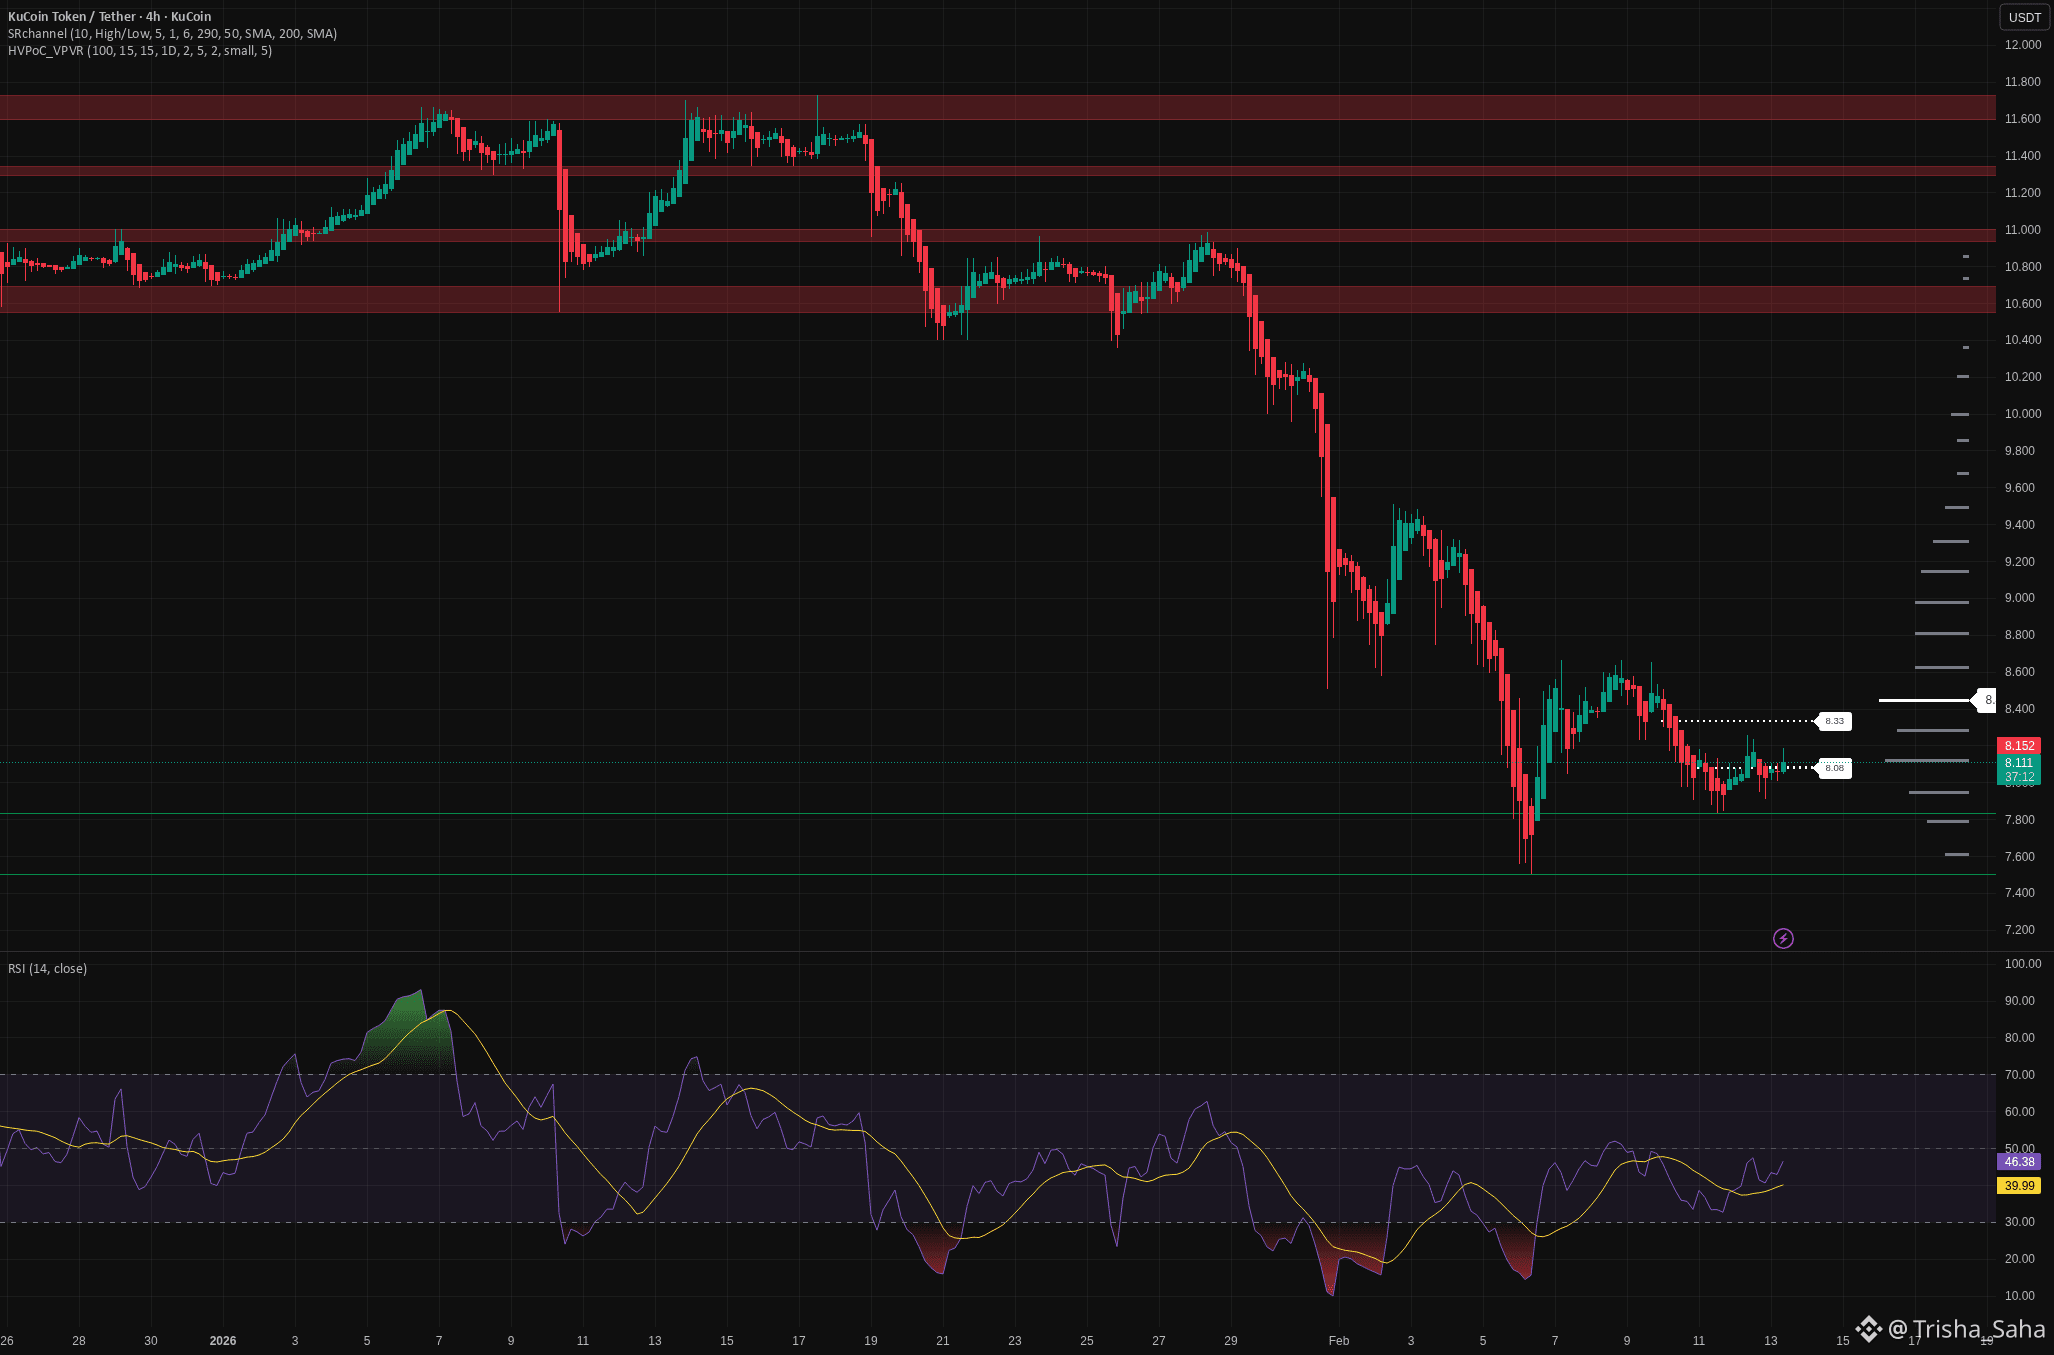Viewport: 2054px width, 1355px height.
Task: Select the SRchannel indicator legend
Action: [172, 34]
